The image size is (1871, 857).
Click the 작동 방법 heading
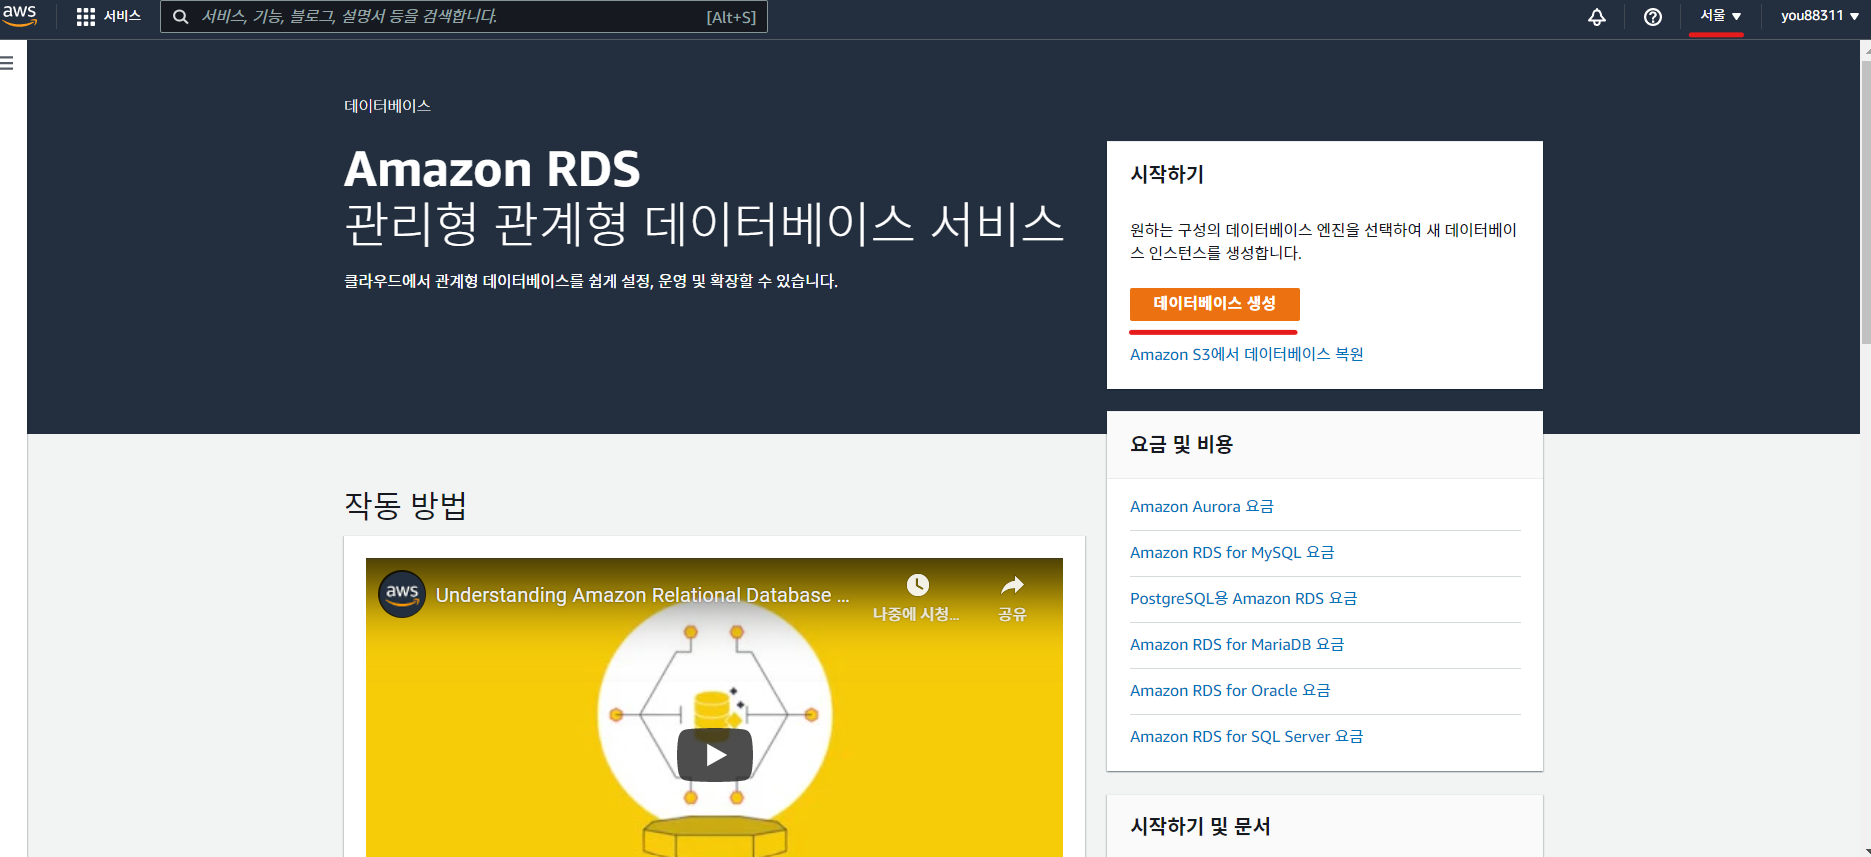[405, 505]
